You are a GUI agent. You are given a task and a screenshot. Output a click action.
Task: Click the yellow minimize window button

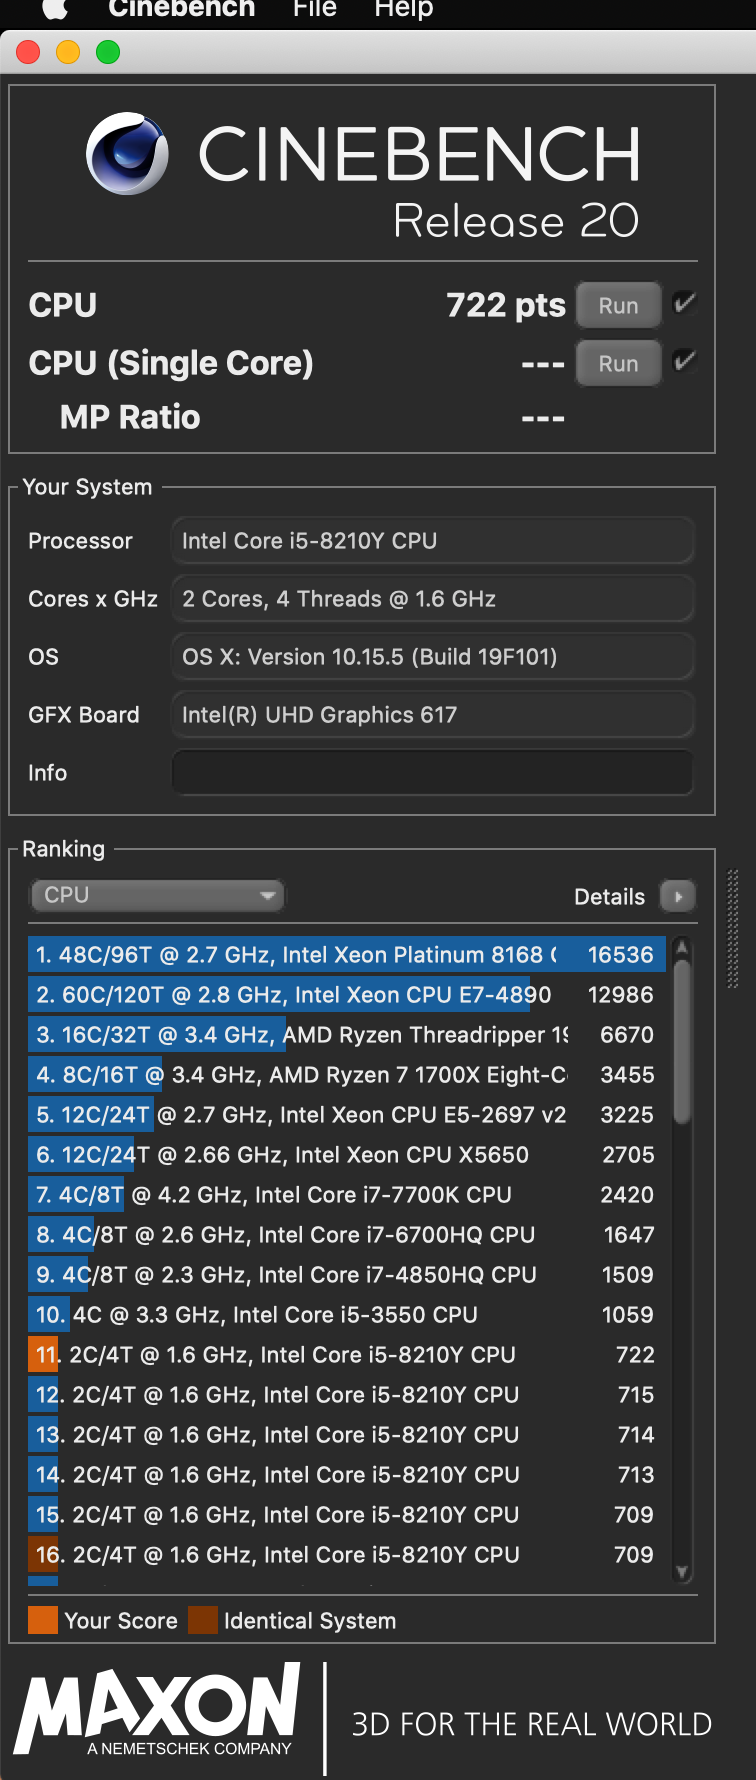(x=68, y=52)
